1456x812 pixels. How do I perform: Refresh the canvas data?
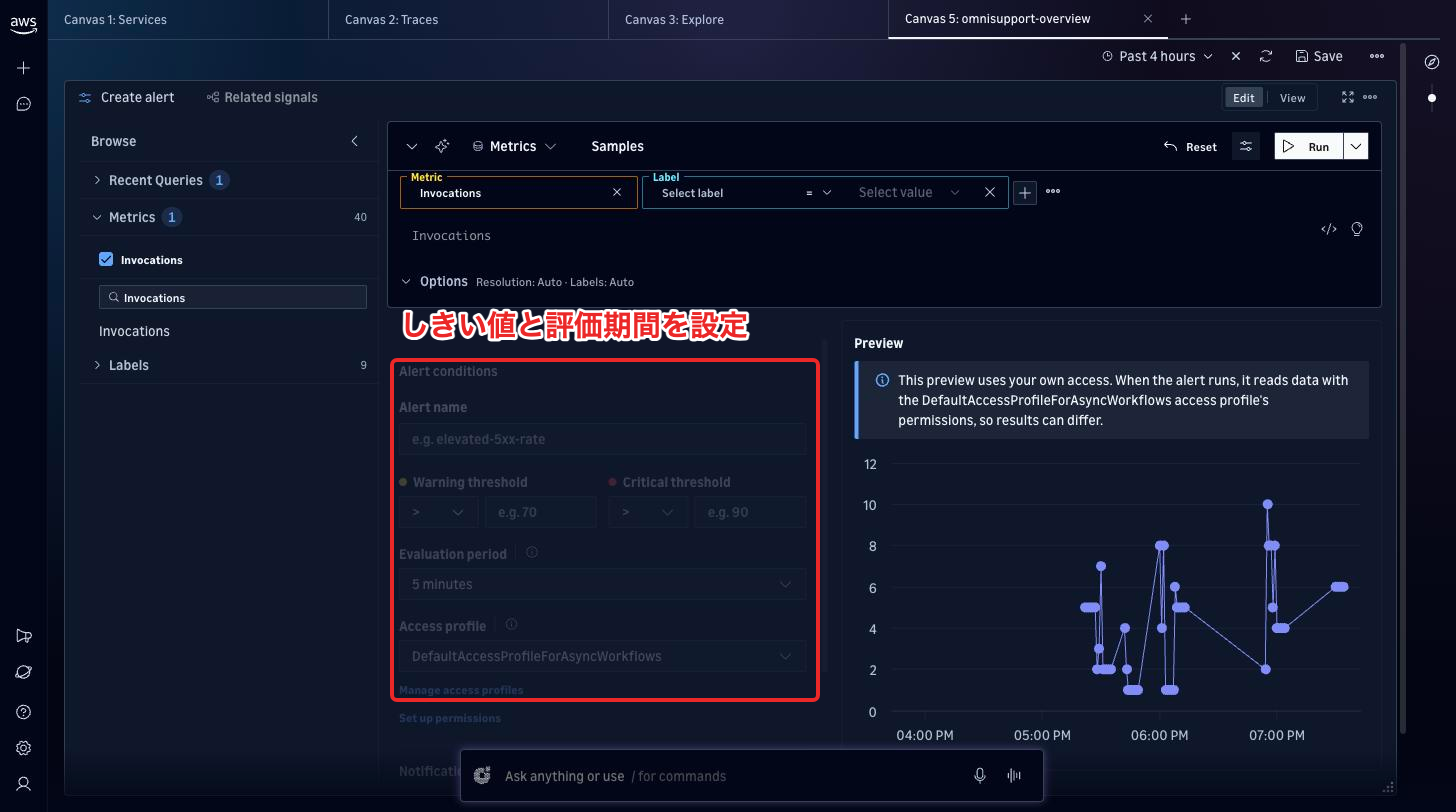[x=1266, y=56]
